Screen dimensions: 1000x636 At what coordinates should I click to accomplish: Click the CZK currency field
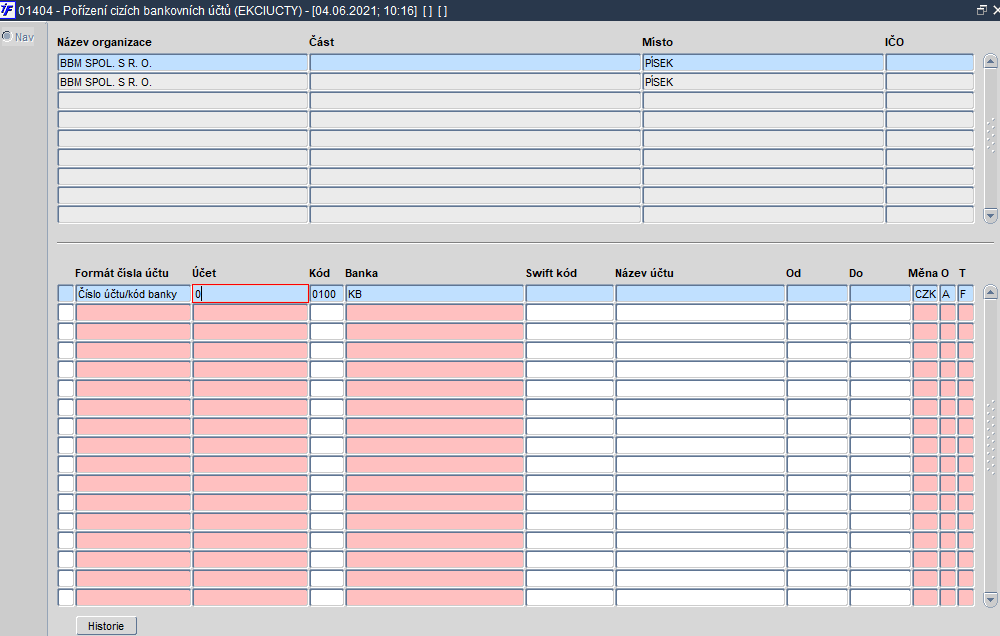925,293
